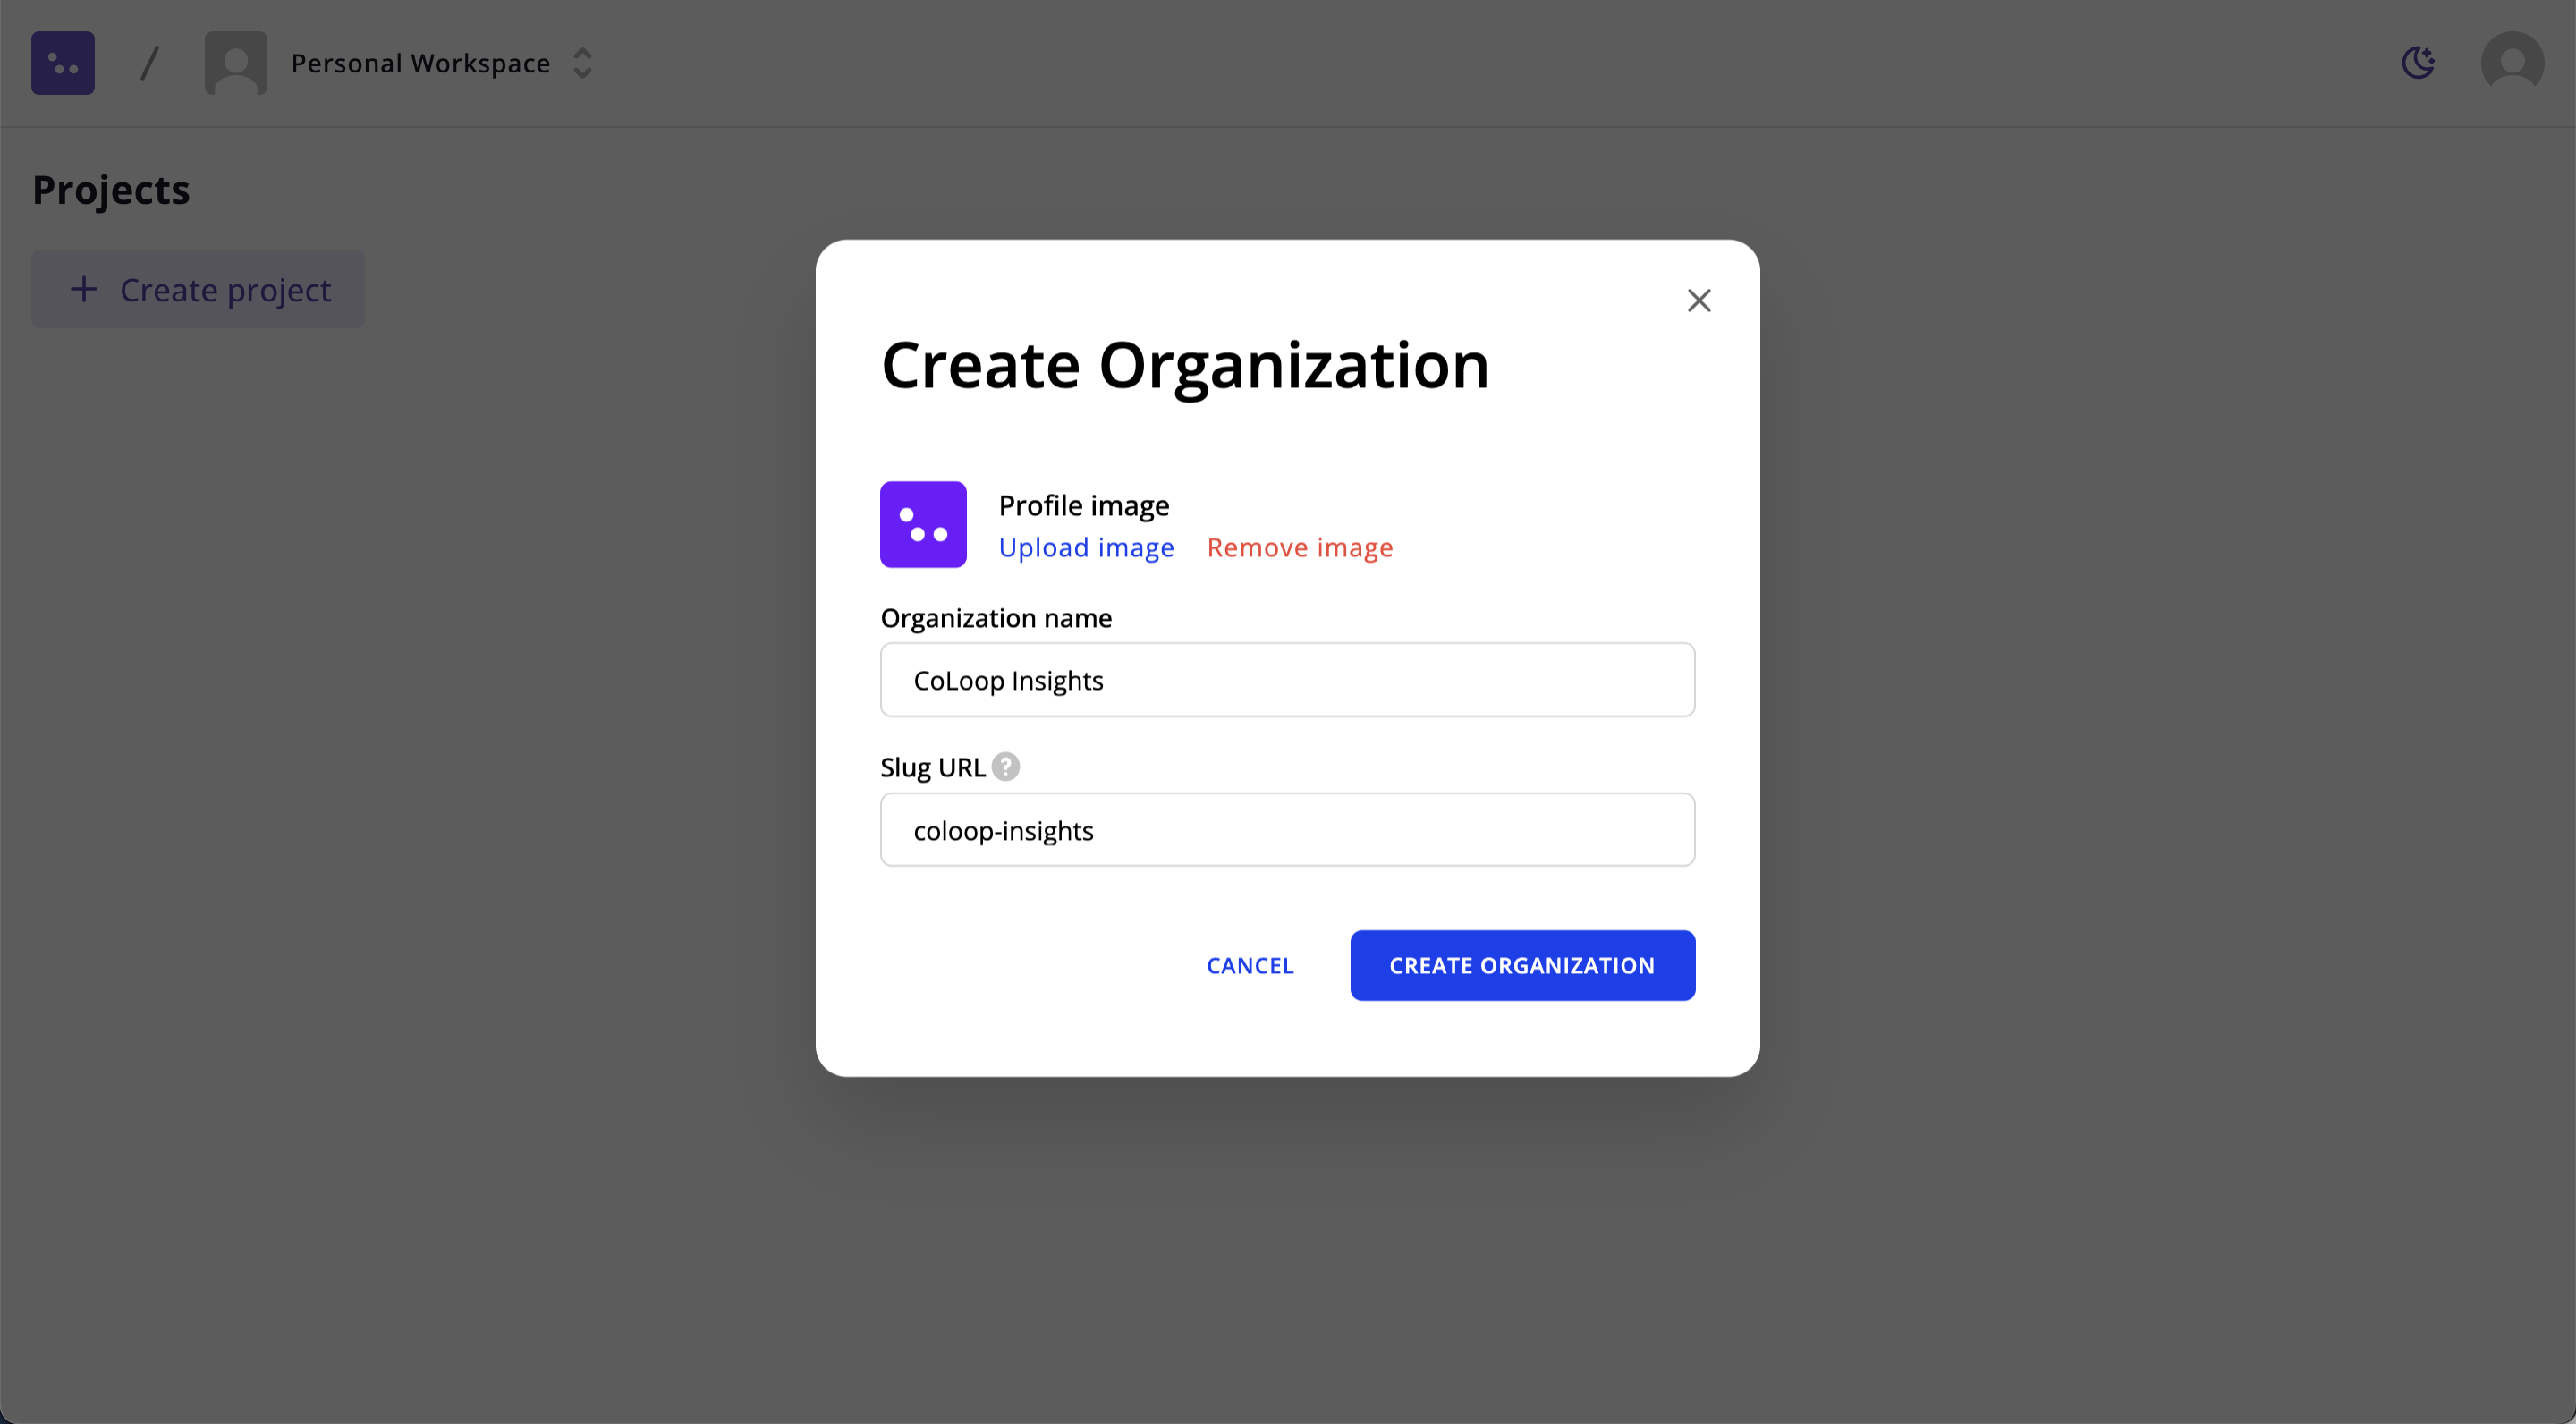2576x1424 pixels.
Task: Open the Personal Workspace switcher dropdown
Action: [x=582, y=63]
